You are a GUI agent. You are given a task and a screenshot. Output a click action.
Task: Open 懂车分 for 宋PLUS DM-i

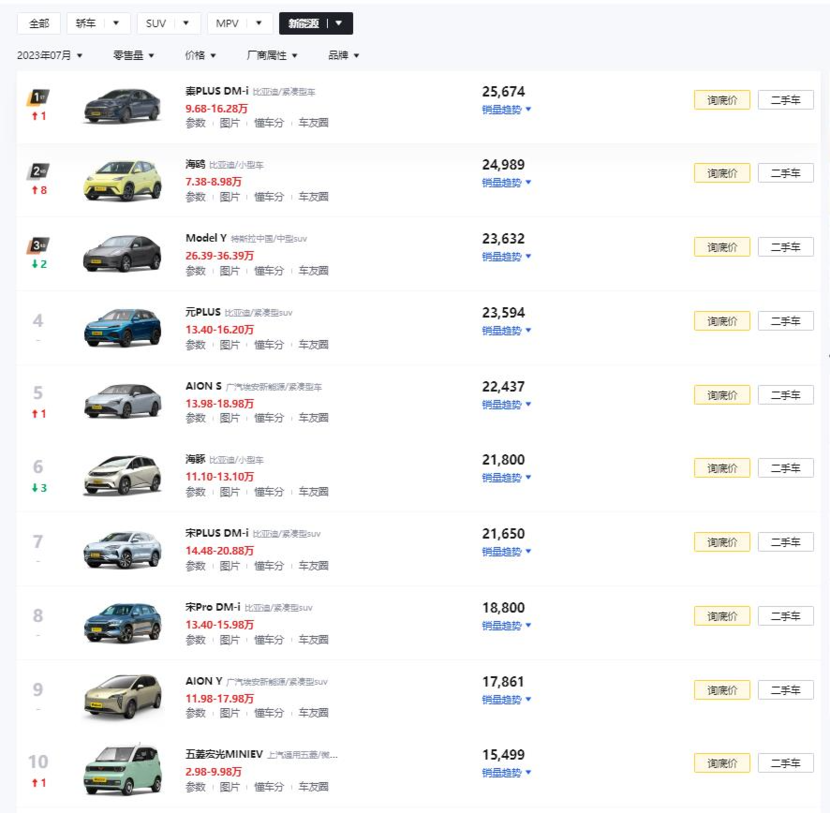269,566
